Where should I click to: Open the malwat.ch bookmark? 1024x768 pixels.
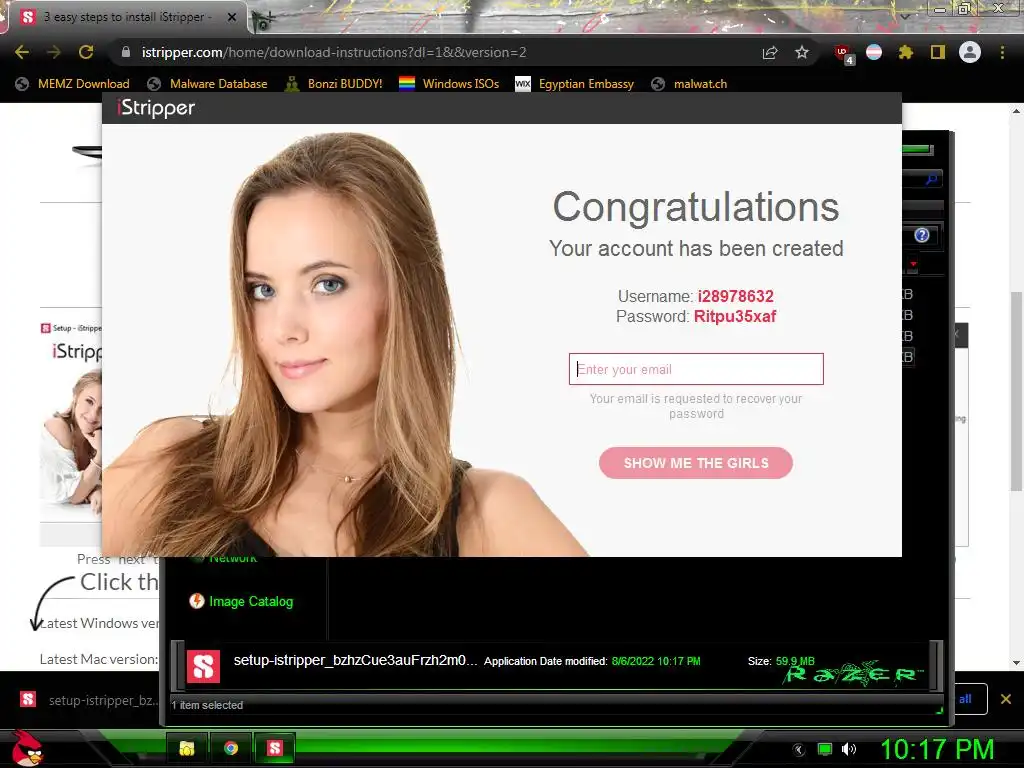[x=690, y=84]
